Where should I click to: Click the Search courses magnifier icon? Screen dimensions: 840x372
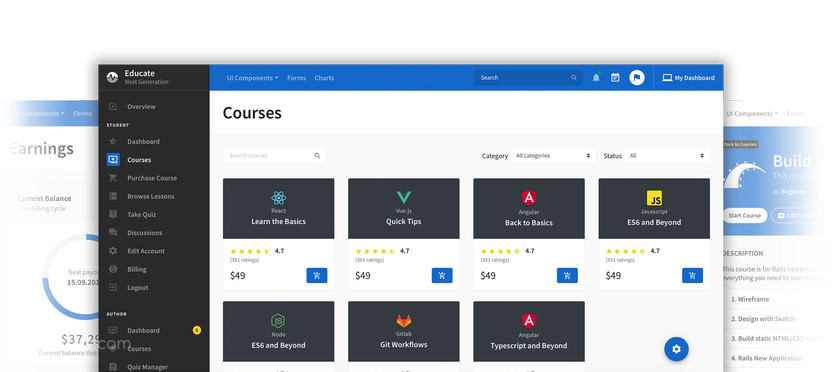pyautogui.click(x=317, y=155)
